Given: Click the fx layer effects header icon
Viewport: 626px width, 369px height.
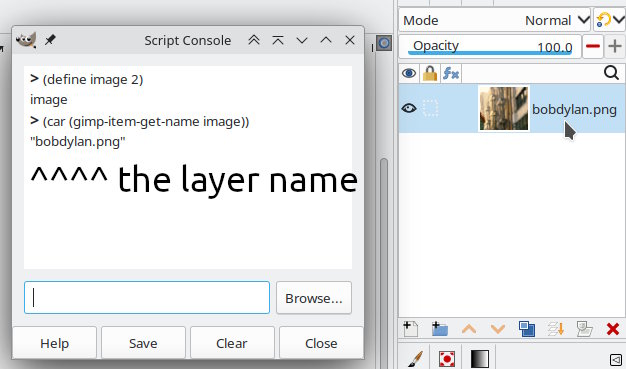Looking at the screenshot, I should pos(451,73).
